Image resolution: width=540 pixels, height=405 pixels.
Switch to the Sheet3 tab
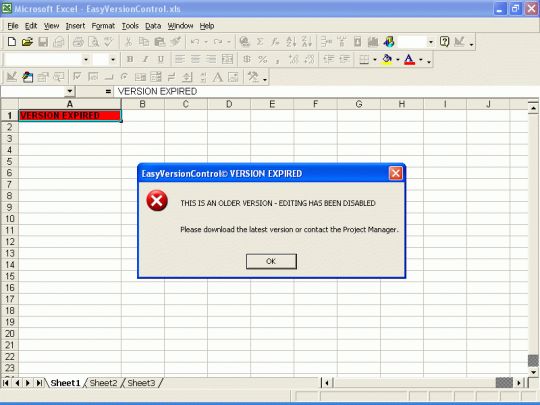tap(141, 383)
